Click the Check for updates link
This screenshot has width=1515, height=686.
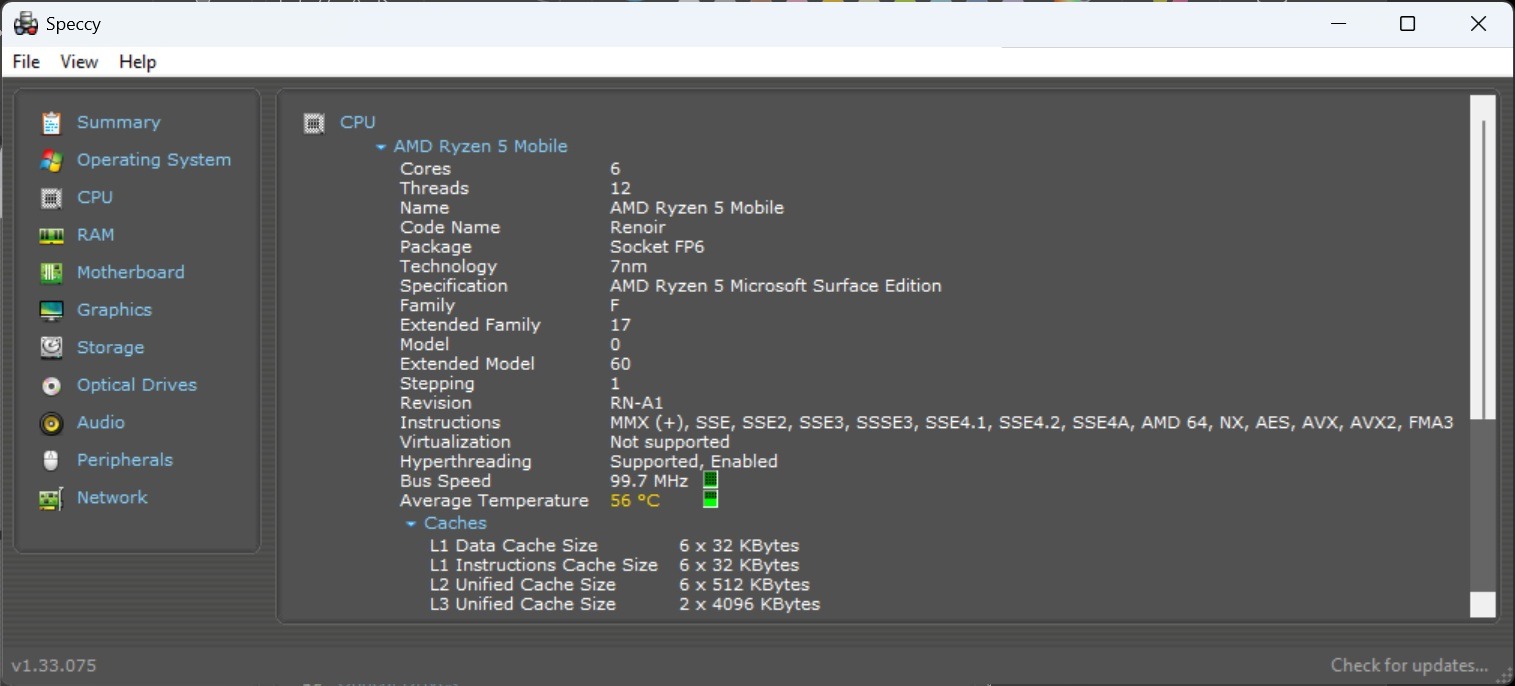point(1408,665)
